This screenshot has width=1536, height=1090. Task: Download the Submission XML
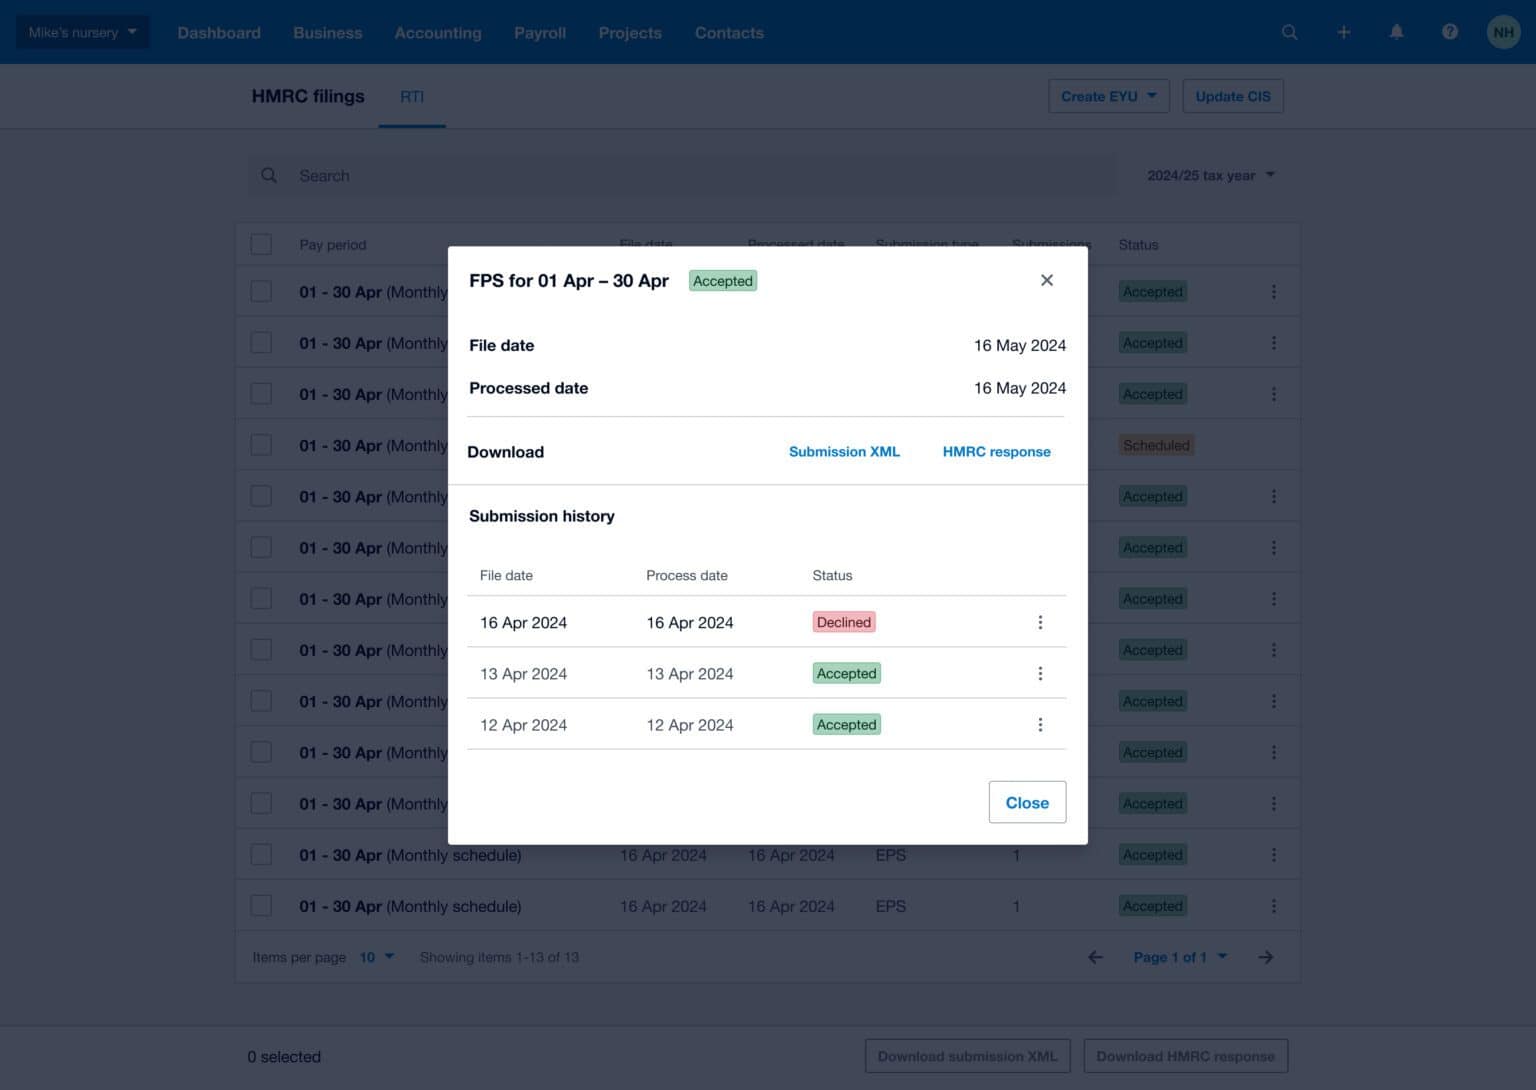843,451
